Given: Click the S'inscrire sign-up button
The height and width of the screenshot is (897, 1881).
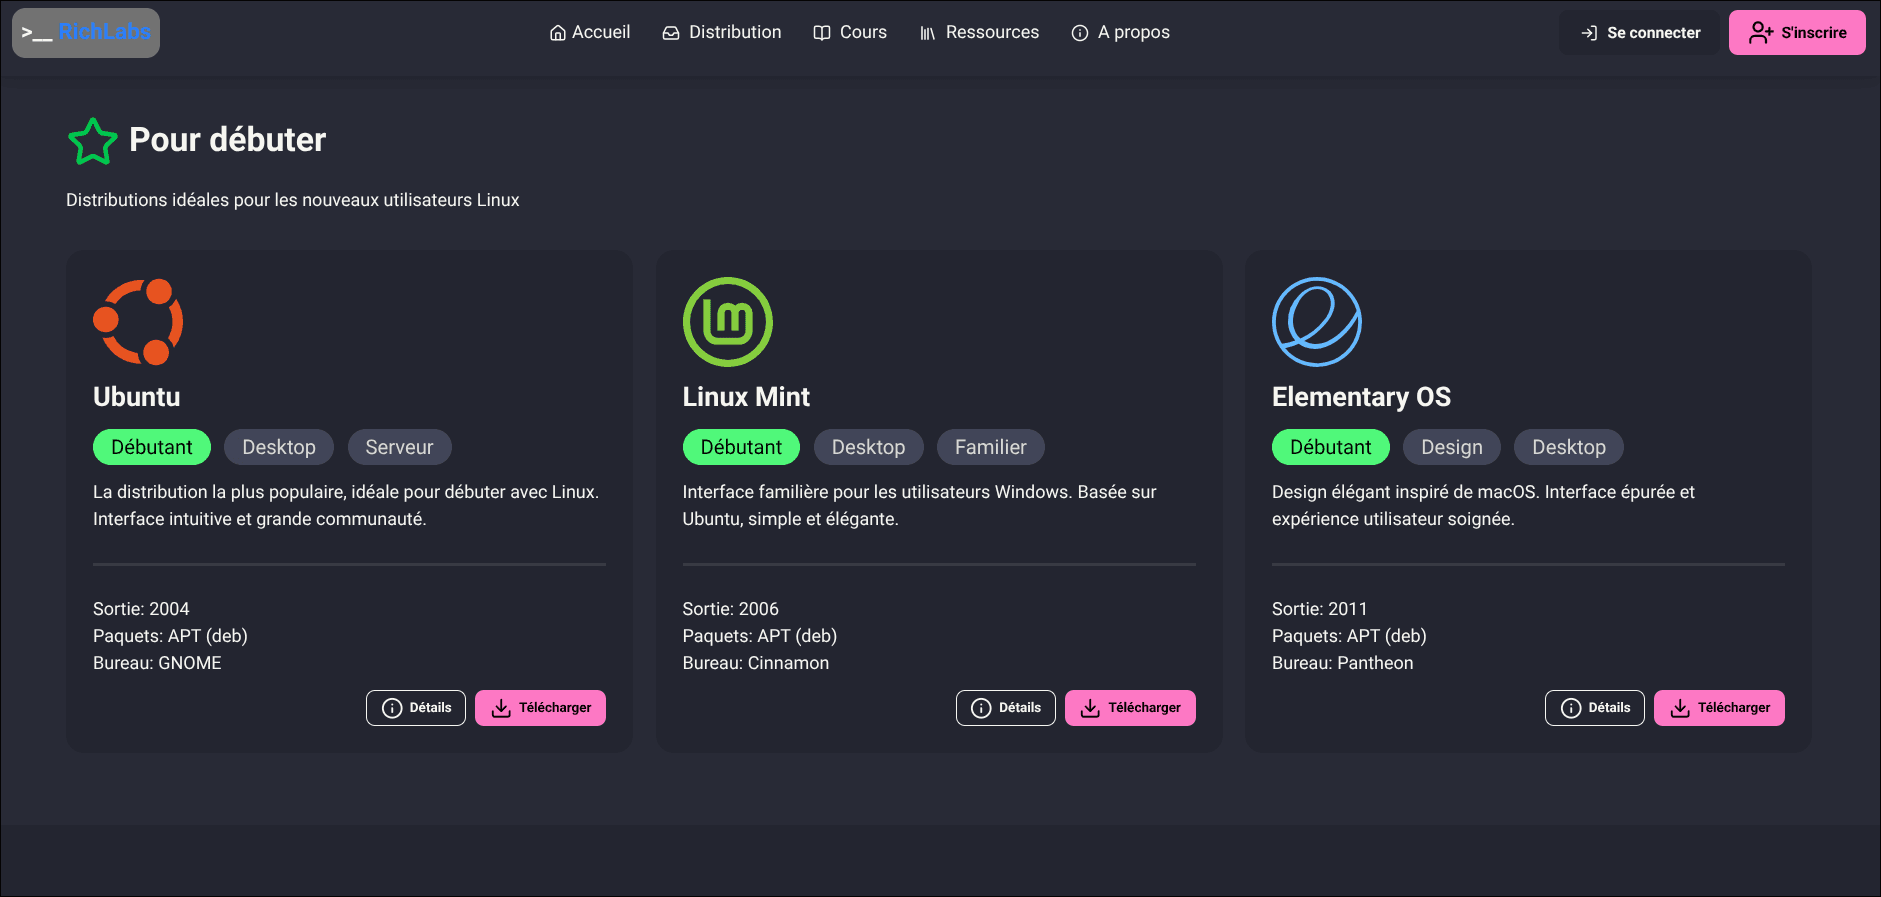Looking at the screenshot, I should [x=1797, y=33].
